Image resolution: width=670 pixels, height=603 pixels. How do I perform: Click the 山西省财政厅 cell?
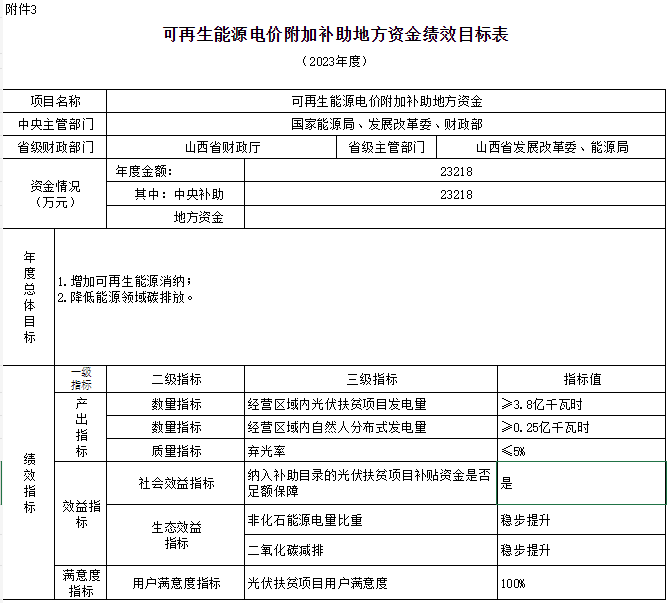(221, 148)
